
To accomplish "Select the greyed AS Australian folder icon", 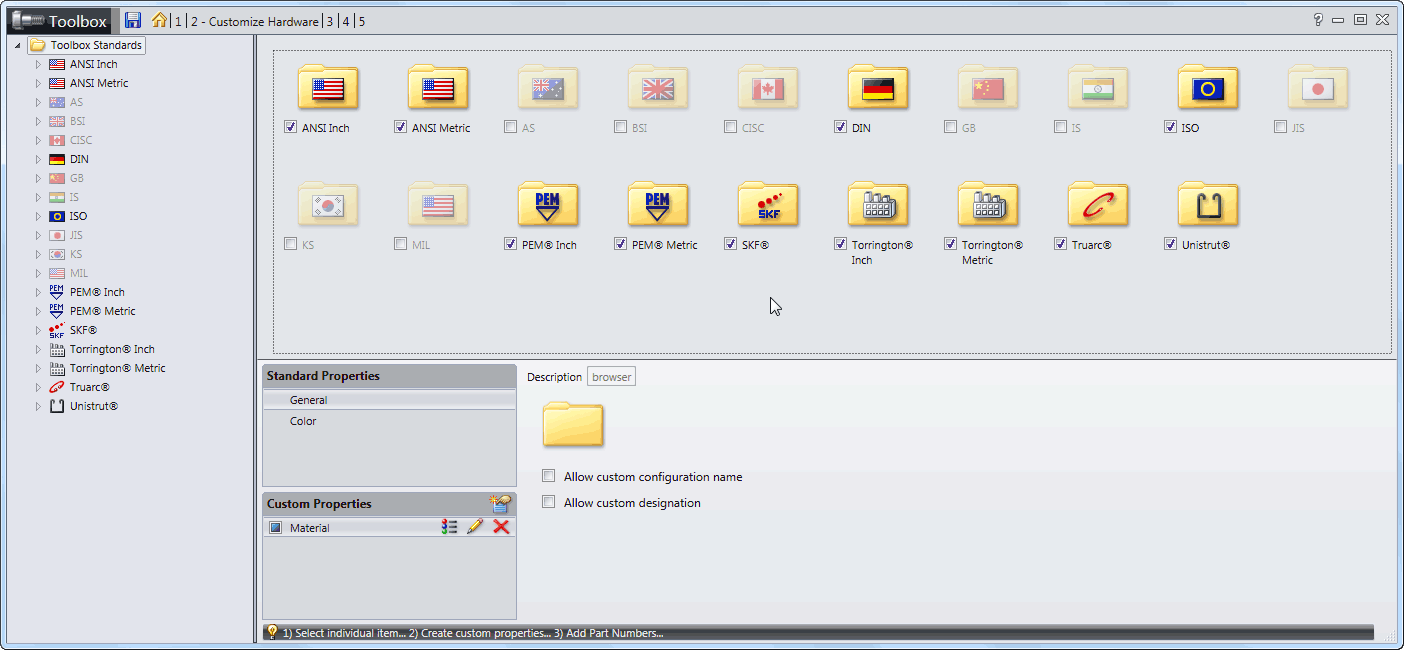I will click(x=548, y=88).
